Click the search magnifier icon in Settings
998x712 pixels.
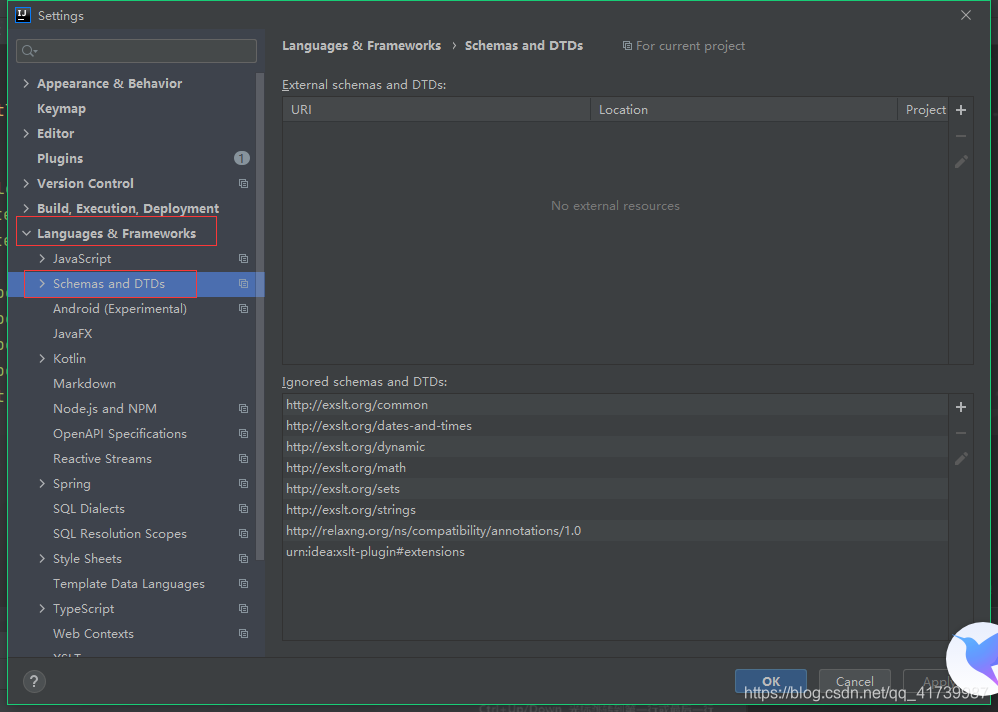pos(29,51)
